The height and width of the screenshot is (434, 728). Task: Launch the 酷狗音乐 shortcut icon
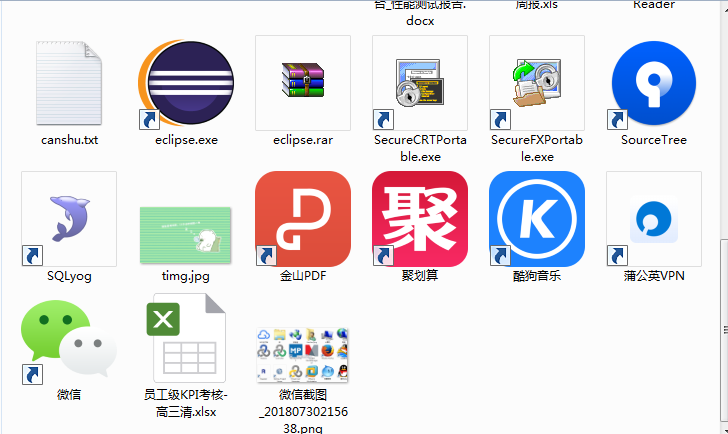tap(537, 219)
